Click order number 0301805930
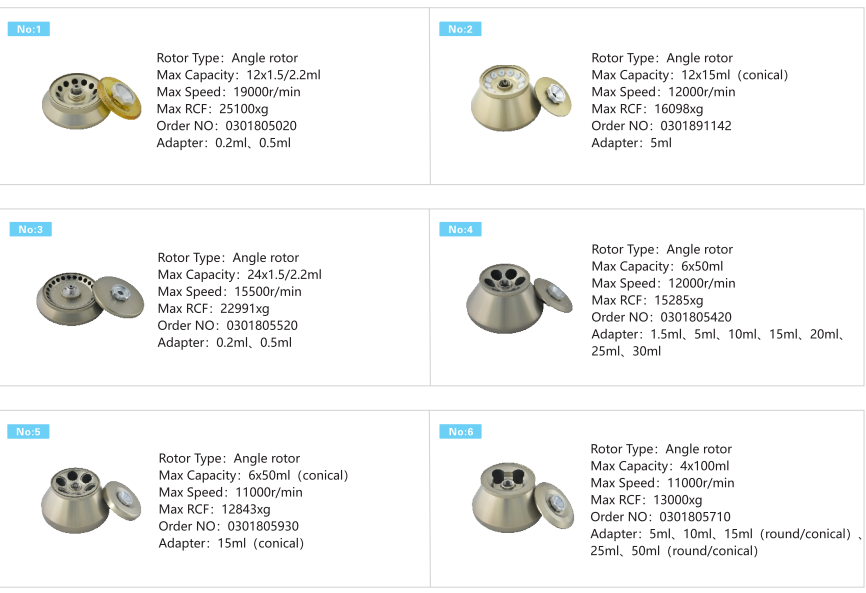 (x=263, y=526)
